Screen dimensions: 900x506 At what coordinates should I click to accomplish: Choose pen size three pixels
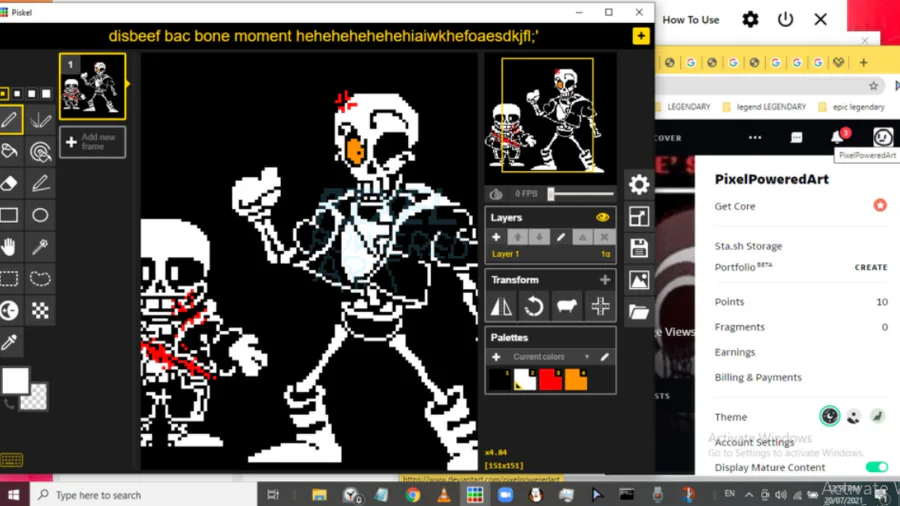[x=32, y=94]
